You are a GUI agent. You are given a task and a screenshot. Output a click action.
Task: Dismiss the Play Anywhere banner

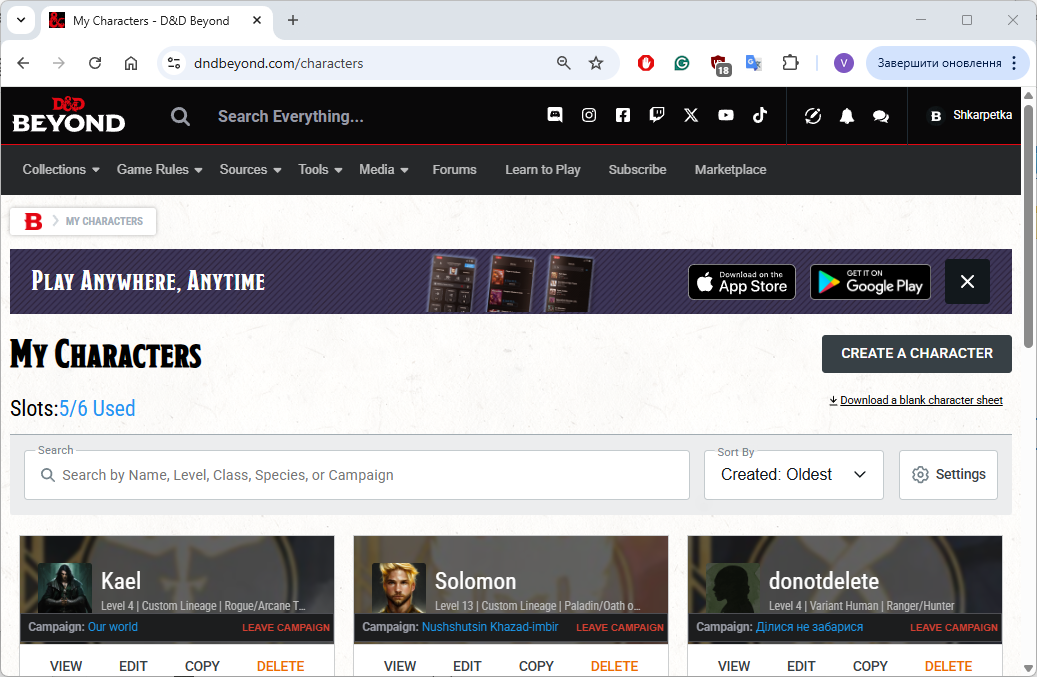coord(967,282)
